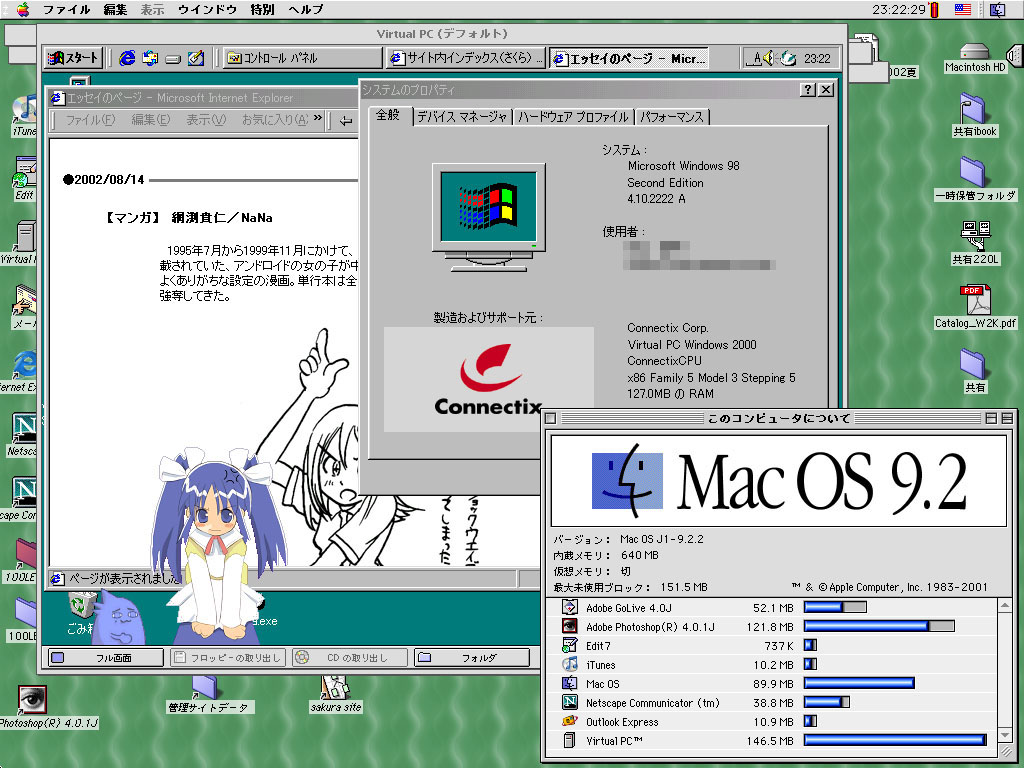Switch to the パフォーマンス tab
Screen dimensions: 1024x768
(x=671, y=117)
